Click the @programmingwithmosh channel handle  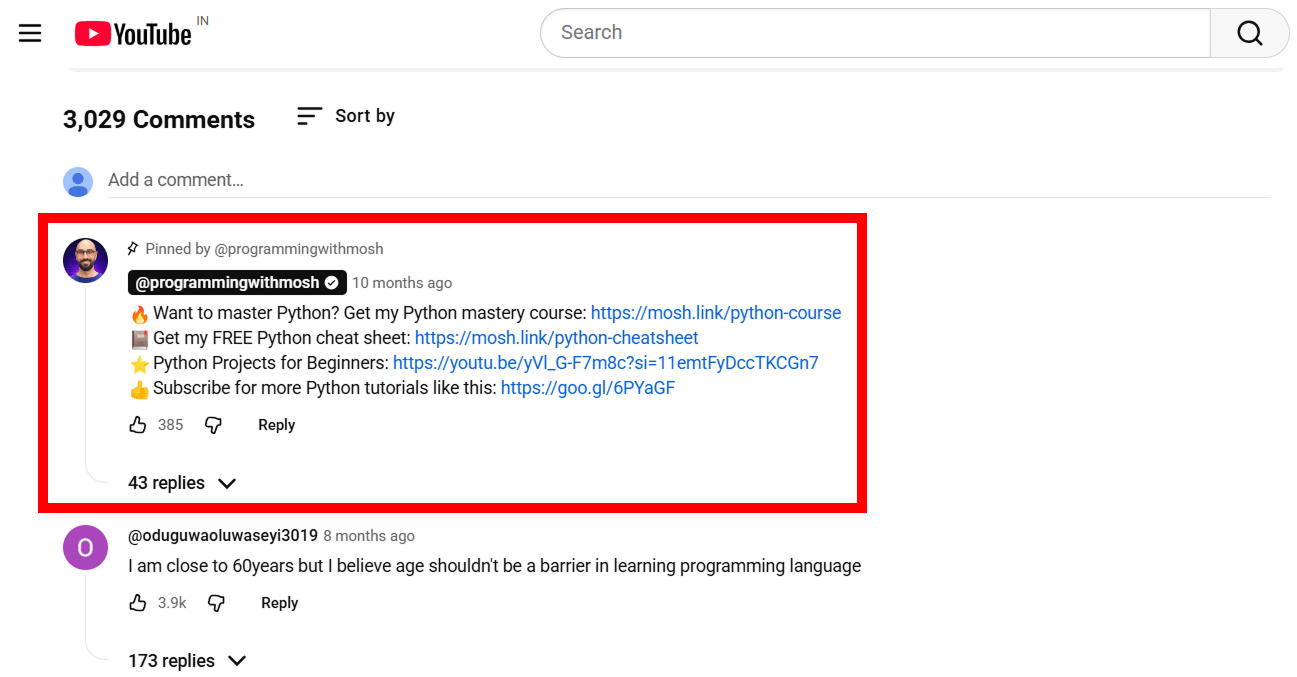click(227, 282)
